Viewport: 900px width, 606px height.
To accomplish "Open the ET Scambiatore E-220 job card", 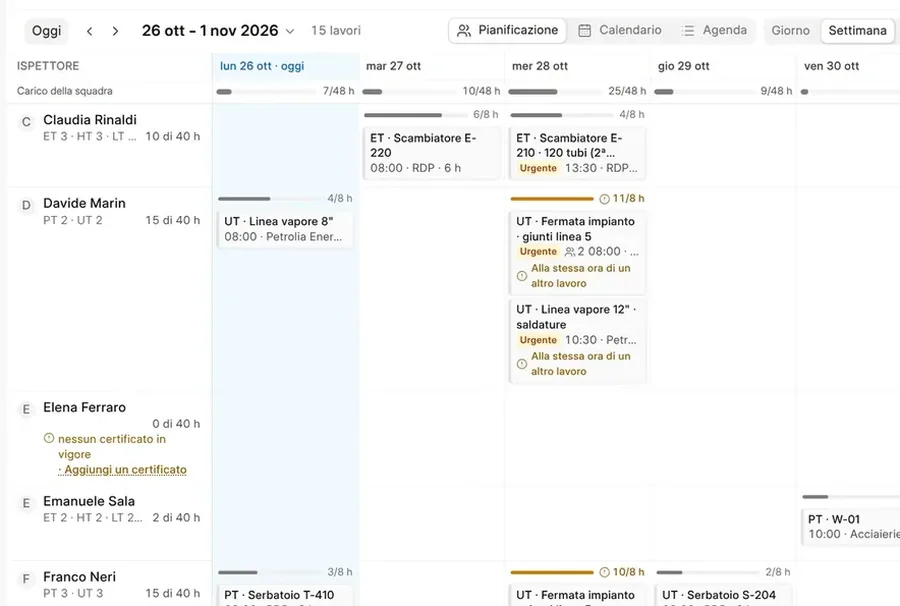I will 432,153.
